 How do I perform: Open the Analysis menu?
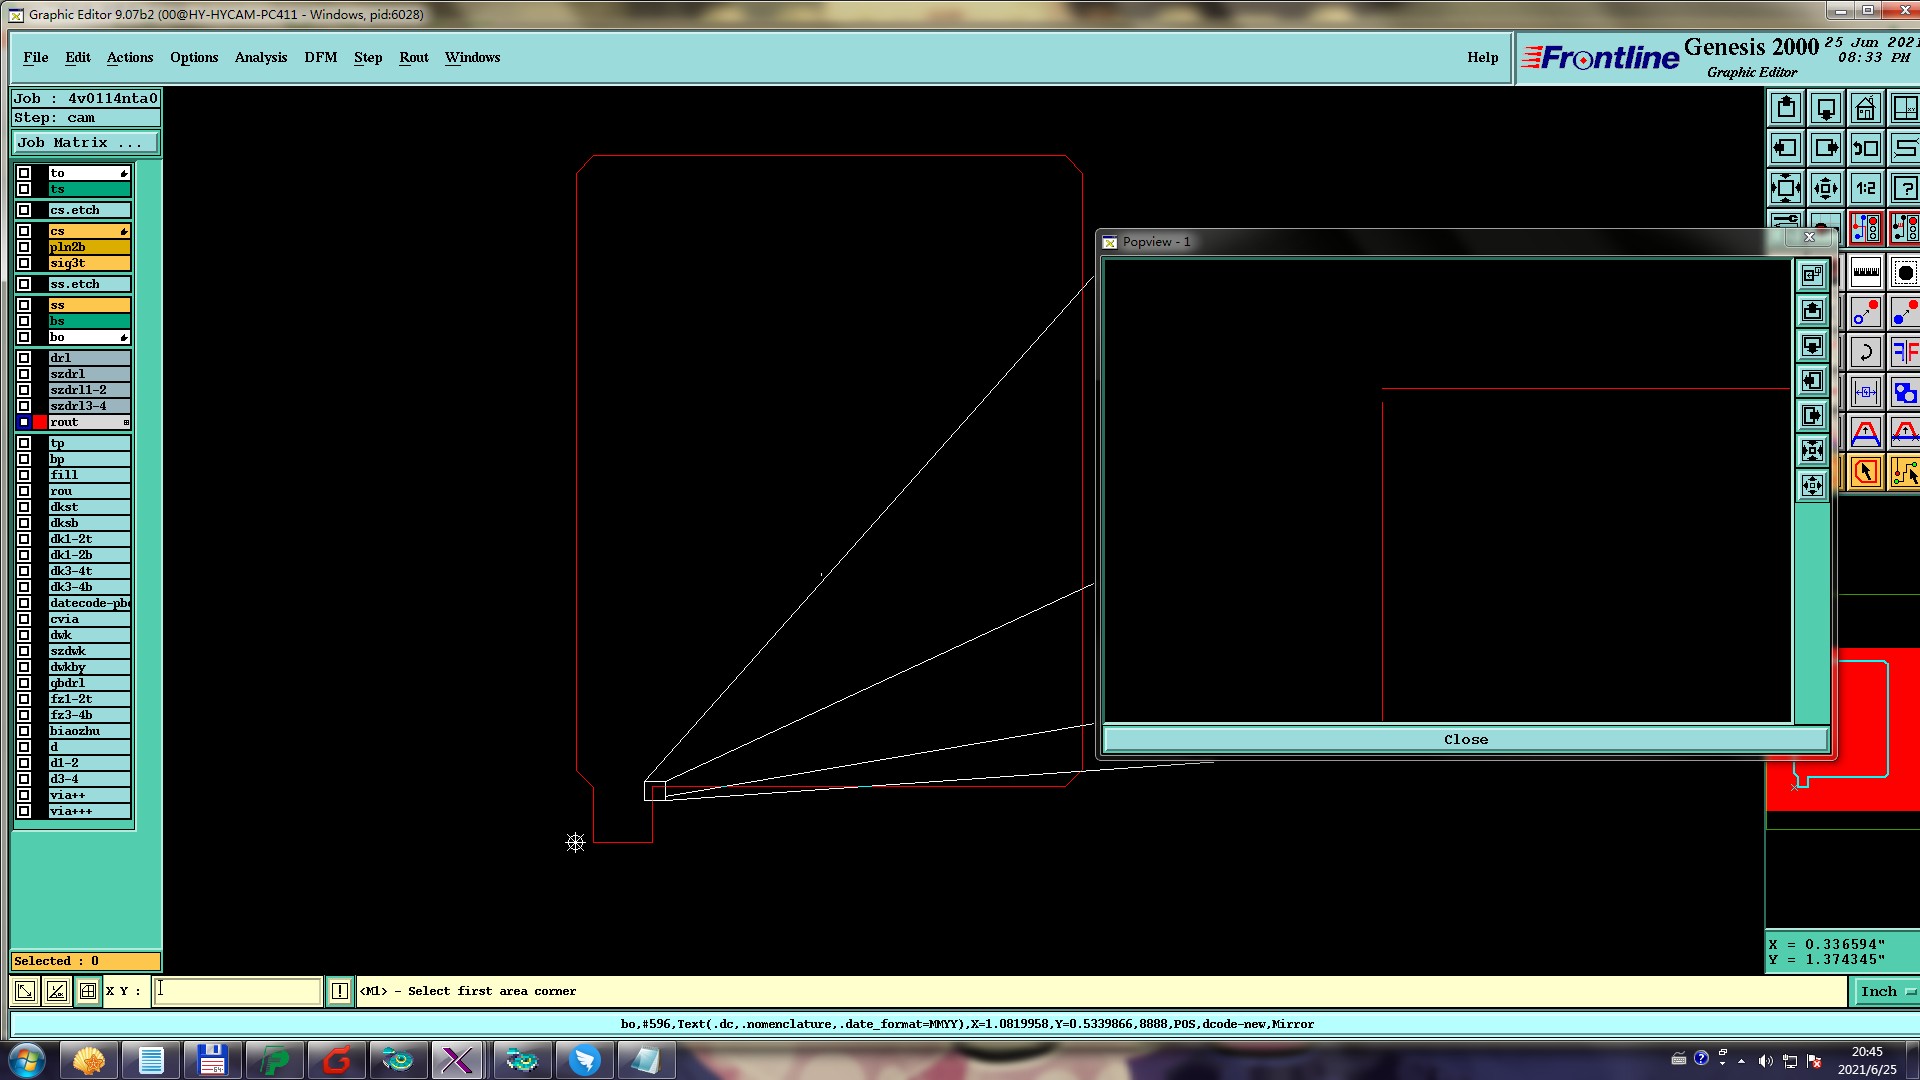[260, 57]
